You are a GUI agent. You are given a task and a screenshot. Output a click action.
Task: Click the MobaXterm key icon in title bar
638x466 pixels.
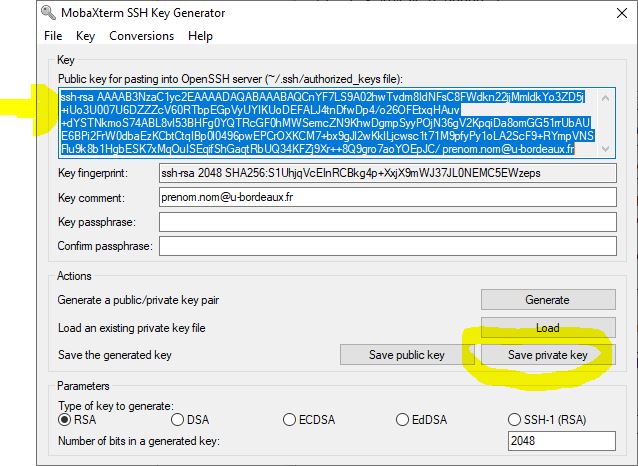click(48, 13)
